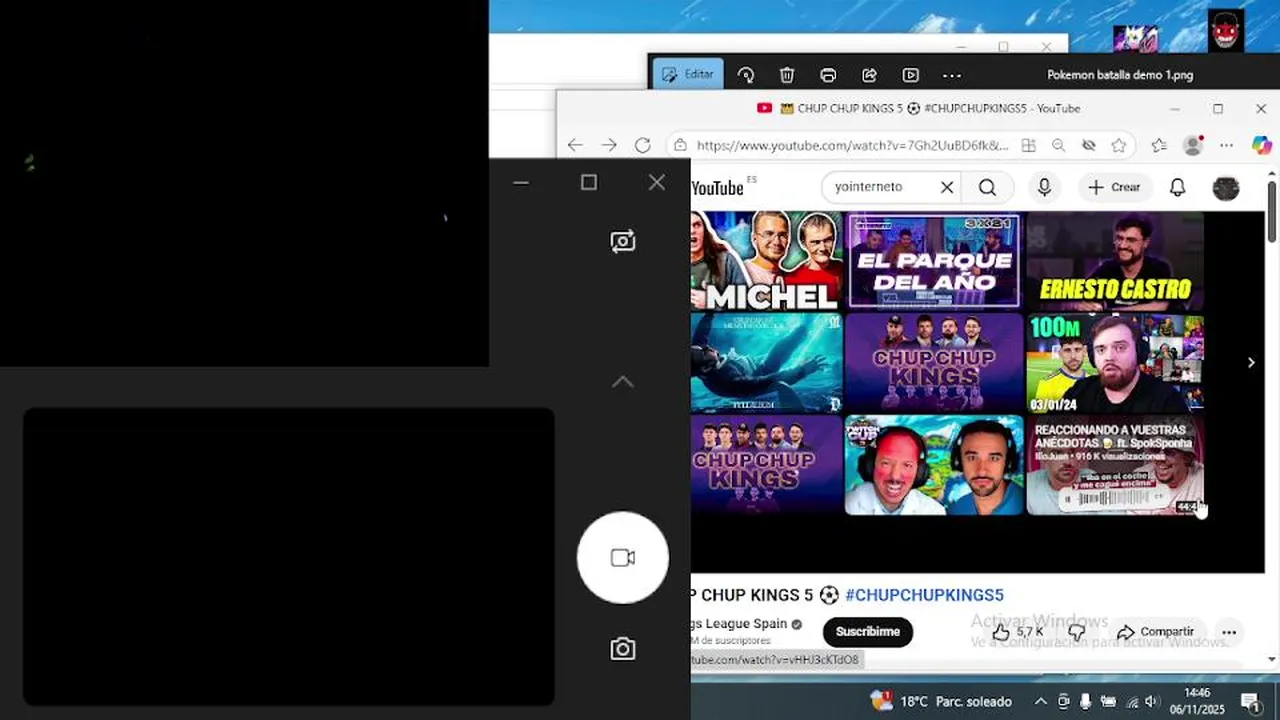Open El Parque del Año thumbnail
The image size is (1280, 720).
(x=934, y=260)
